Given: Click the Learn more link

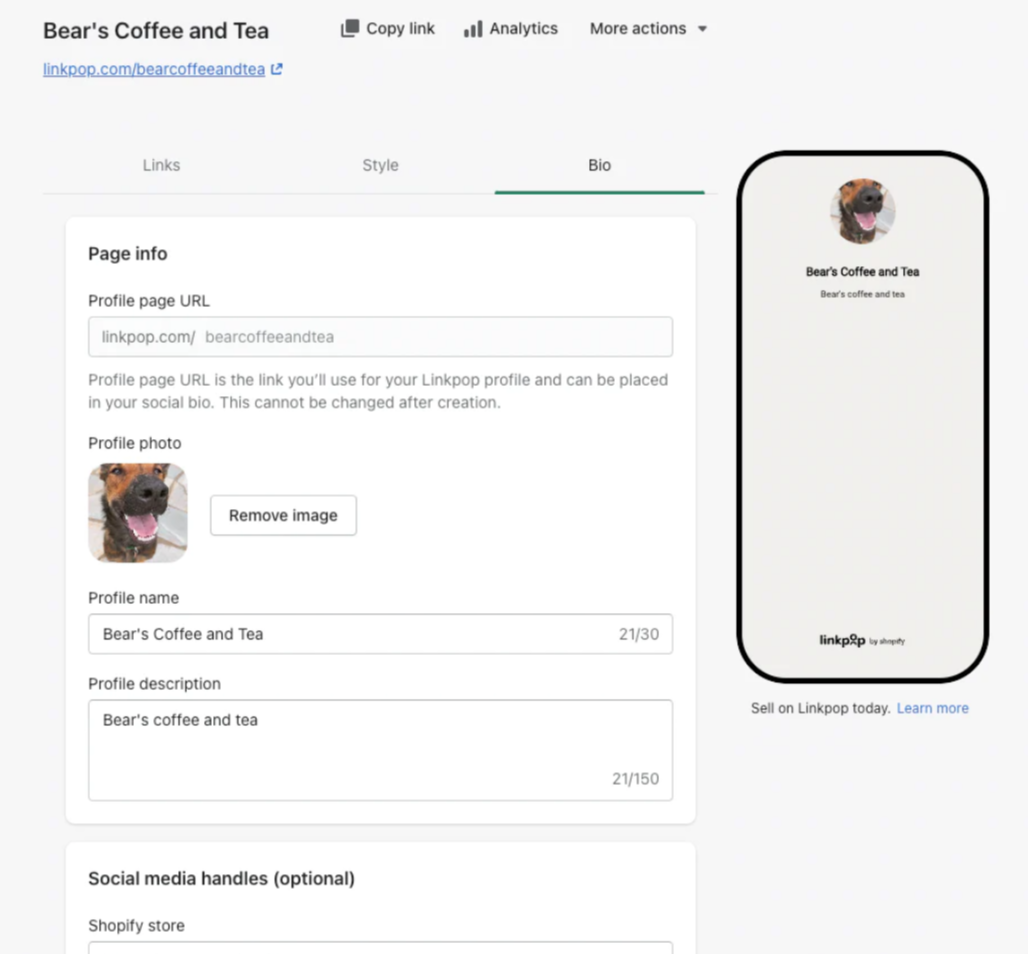Looking at the screenshot, I should pyautogui.click(x=932, y=708).
